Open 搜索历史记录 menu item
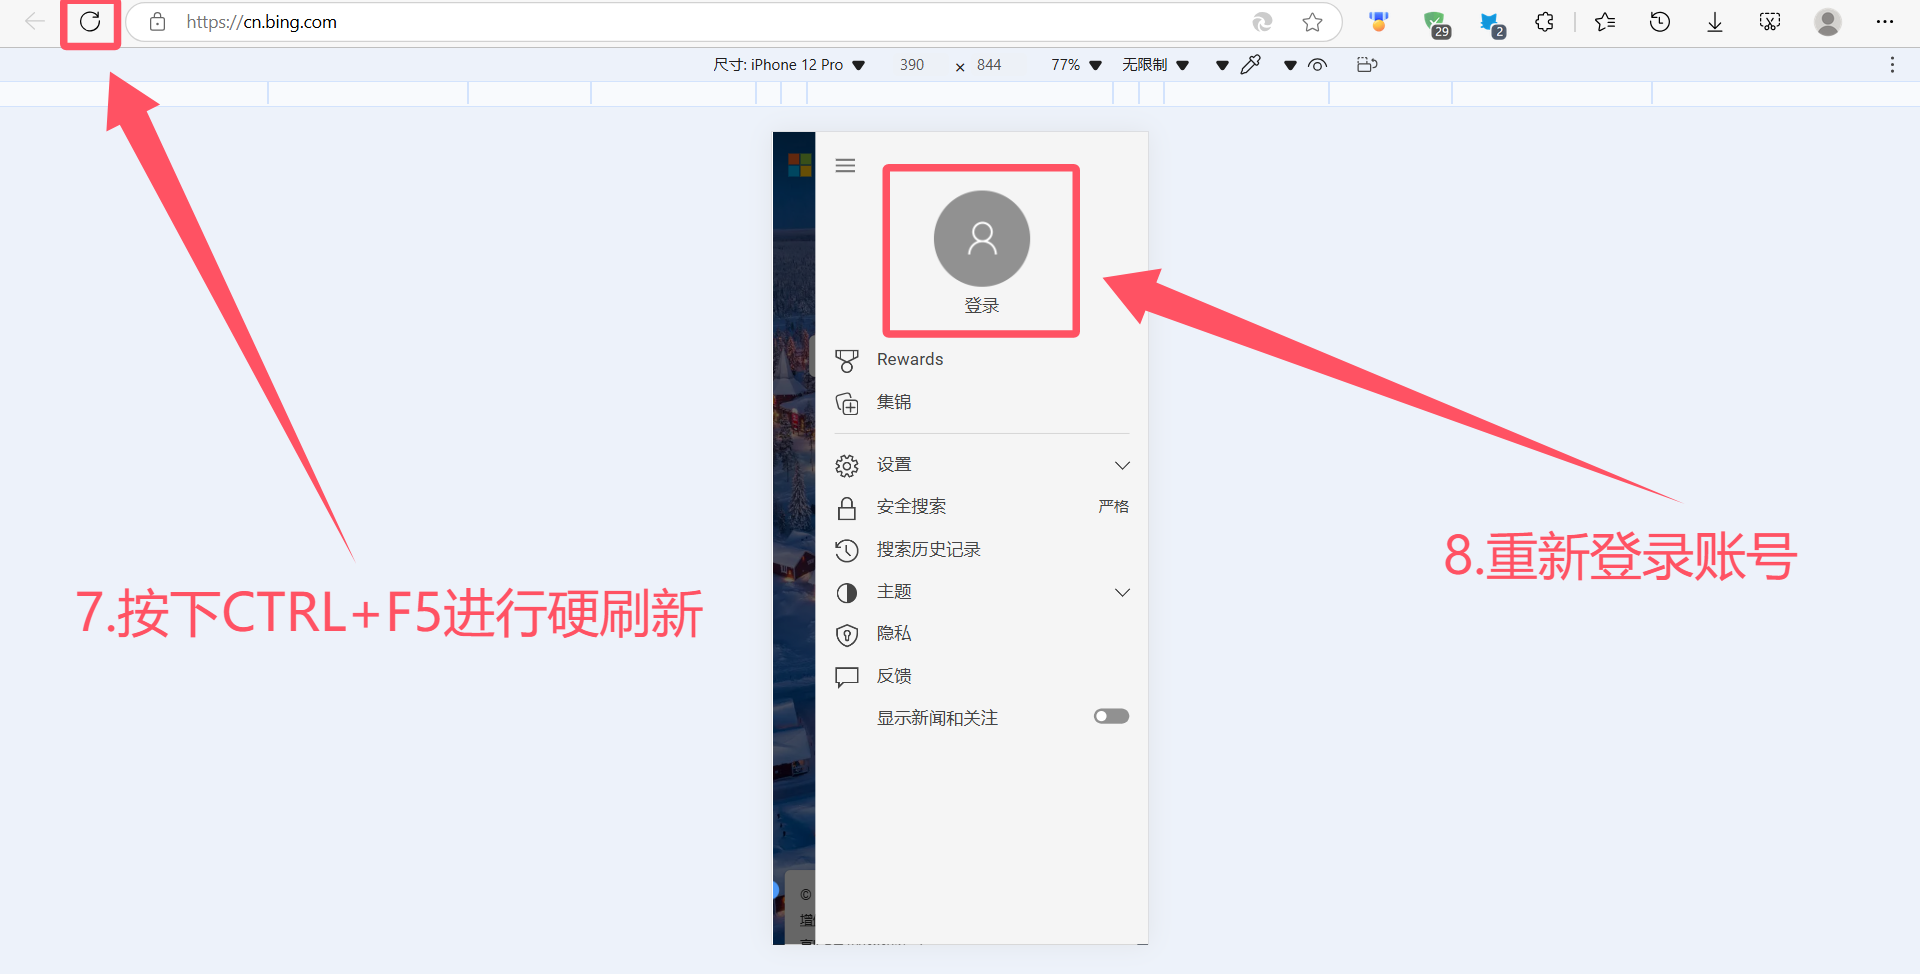Screen dimensions: 1920x974 click(x=928, y=550)
